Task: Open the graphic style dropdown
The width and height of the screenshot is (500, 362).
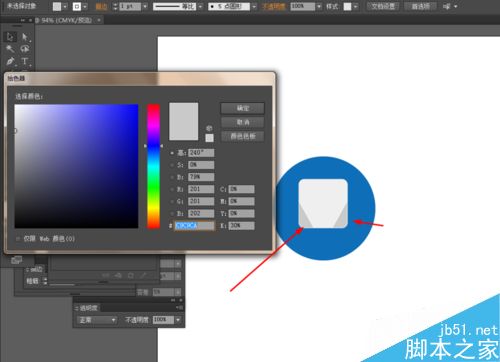Action: pos(355,6)
